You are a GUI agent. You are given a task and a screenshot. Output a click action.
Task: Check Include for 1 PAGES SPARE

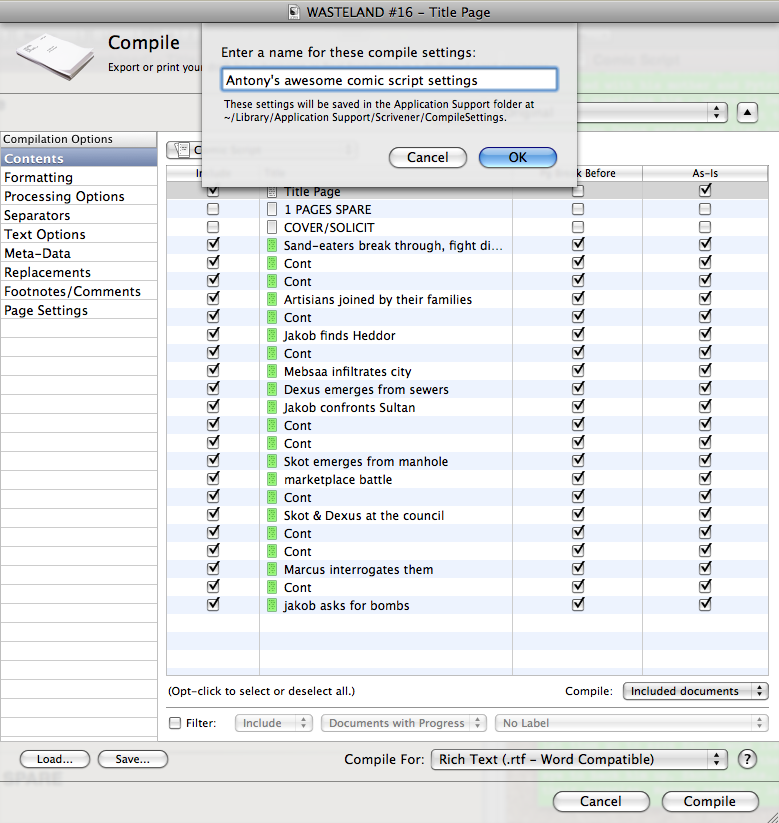[213, 210]
